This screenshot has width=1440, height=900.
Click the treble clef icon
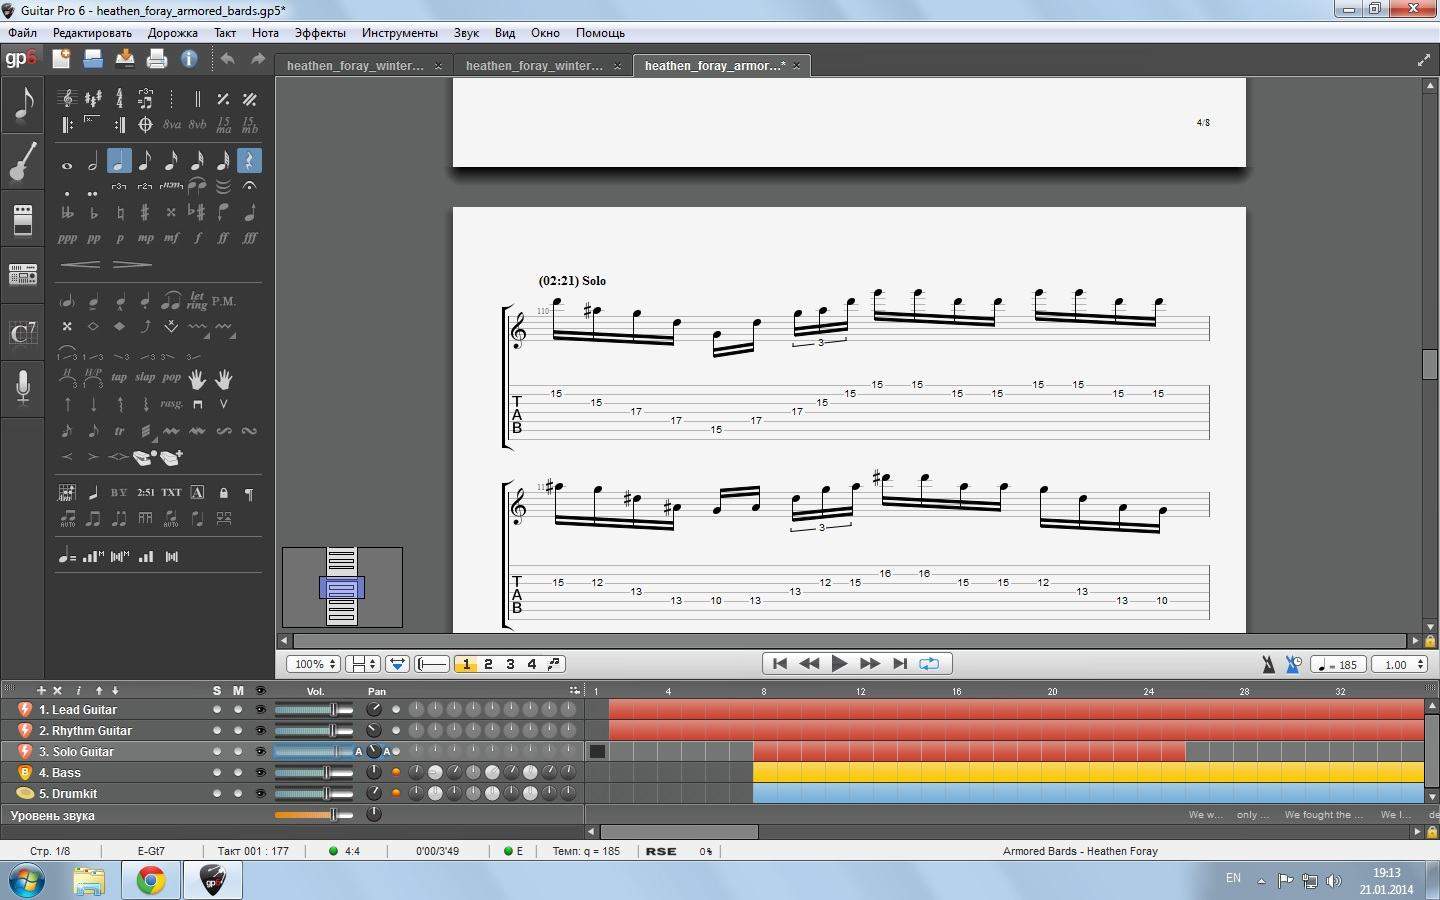pos(67,99)
